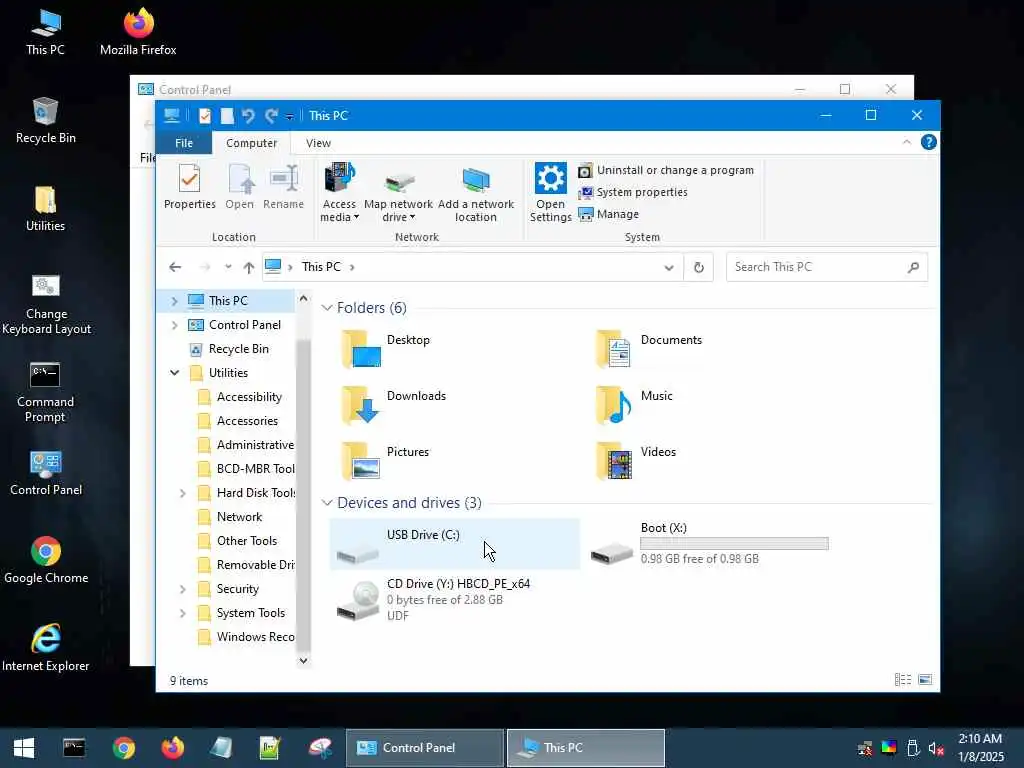Screen dimensions: 1024x768
Task: Select Change Keyboard Layout desktop icon
Action: (x=46, y=304)
